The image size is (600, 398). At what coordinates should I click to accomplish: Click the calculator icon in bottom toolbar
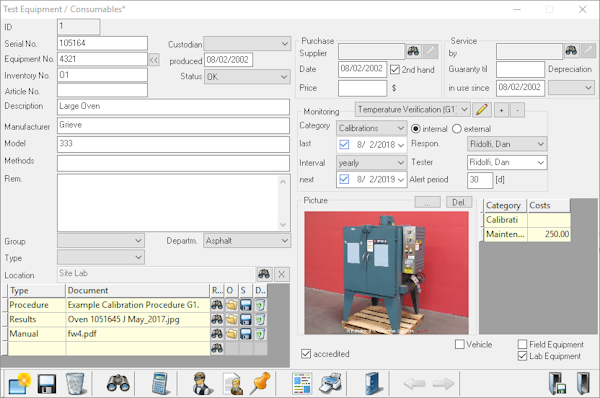[x=160, y=383]
